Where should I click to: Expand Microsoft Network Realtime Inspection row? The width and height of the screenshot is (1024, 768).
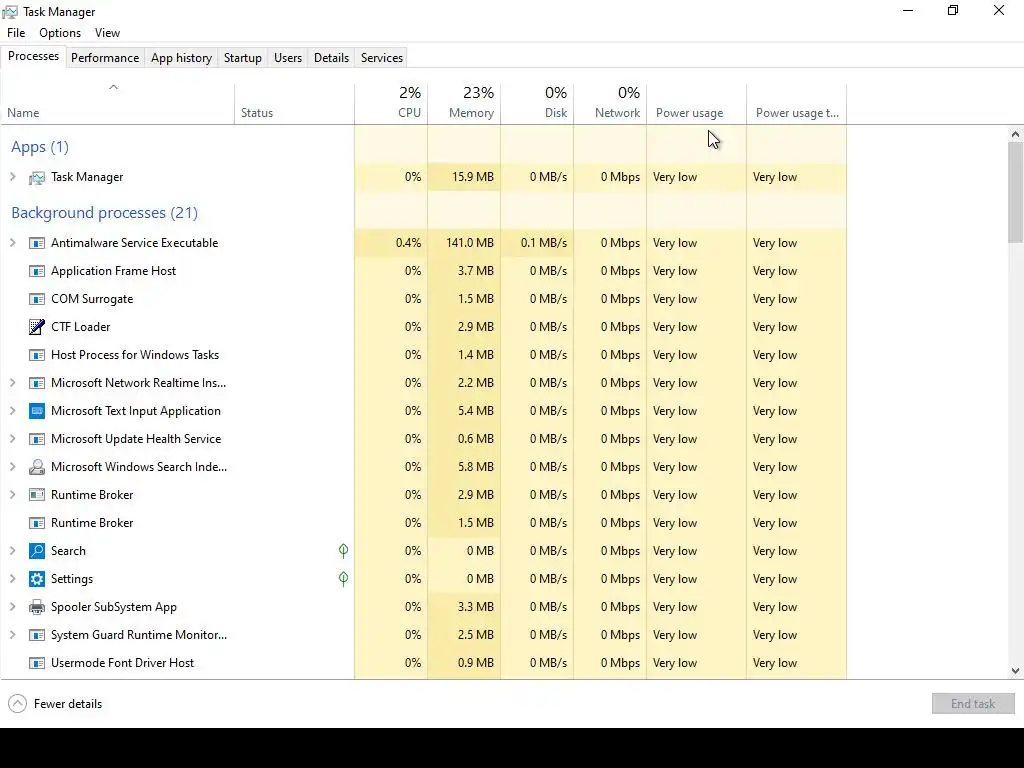pyautogui.click(x=12, y=383)
